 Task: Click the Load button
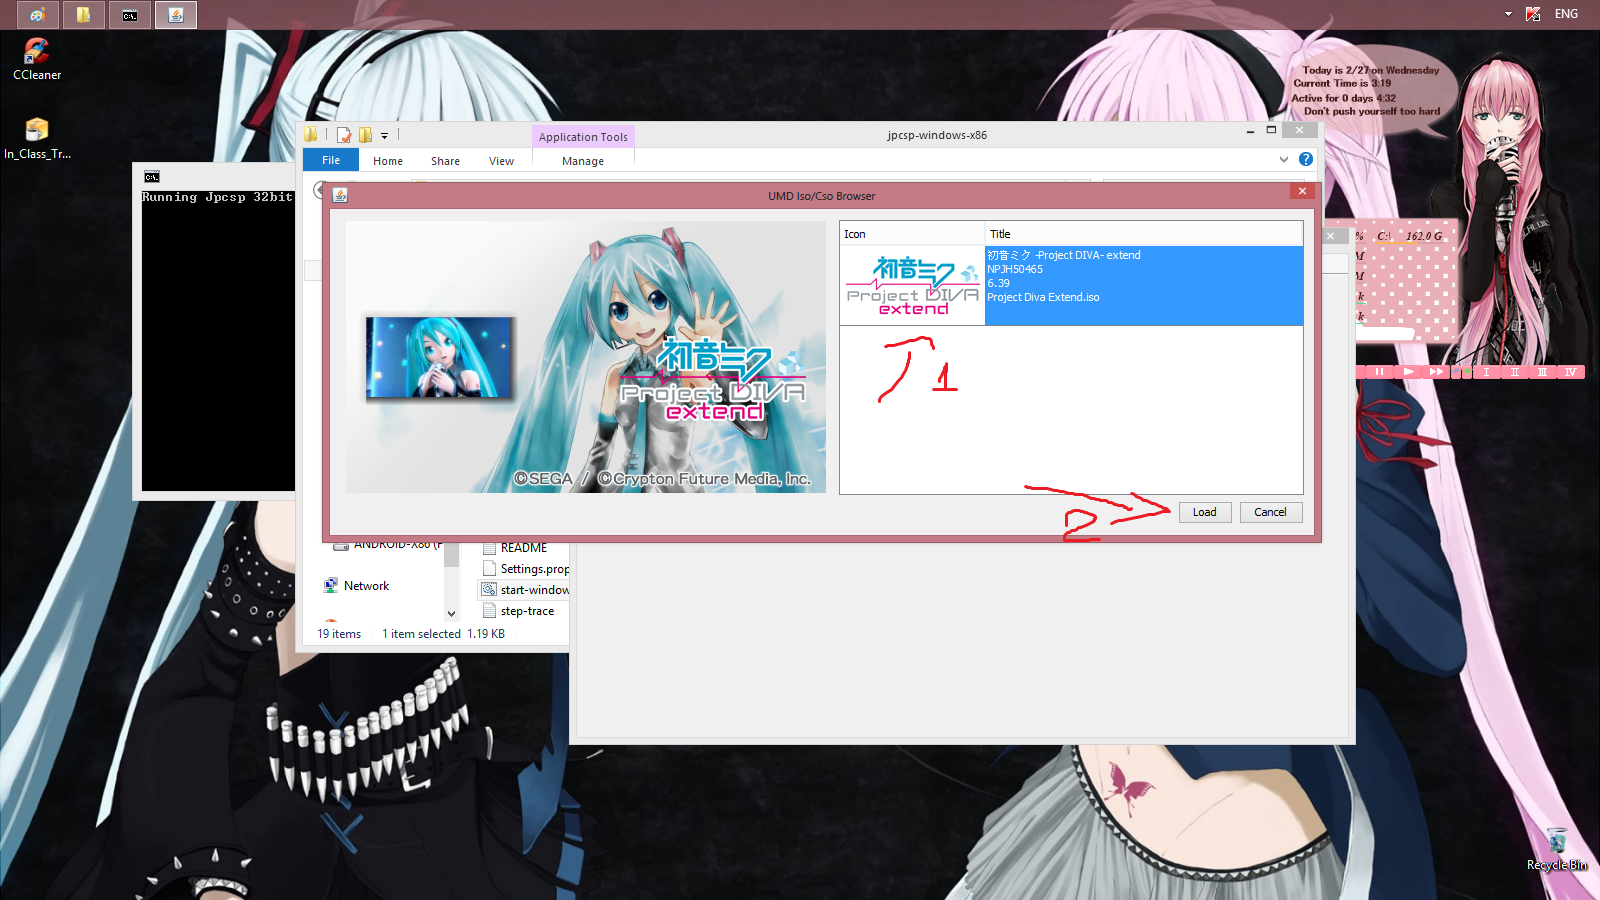coord(1205,512)
